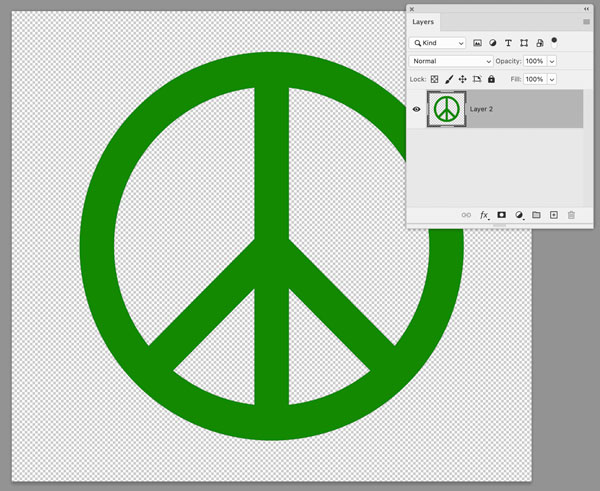This screenshot has width=600, height=491.
Task: Open the Layers panel menu
Action: pyautogui.click(x=586, y=22)
